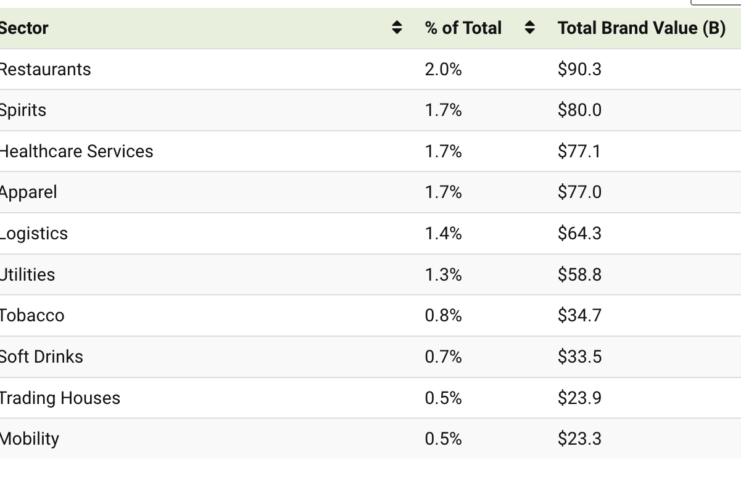The width and height of the screenshot is (741, 486).
Task: Click the Tobacco sector cell
Action: pos(32,315)
